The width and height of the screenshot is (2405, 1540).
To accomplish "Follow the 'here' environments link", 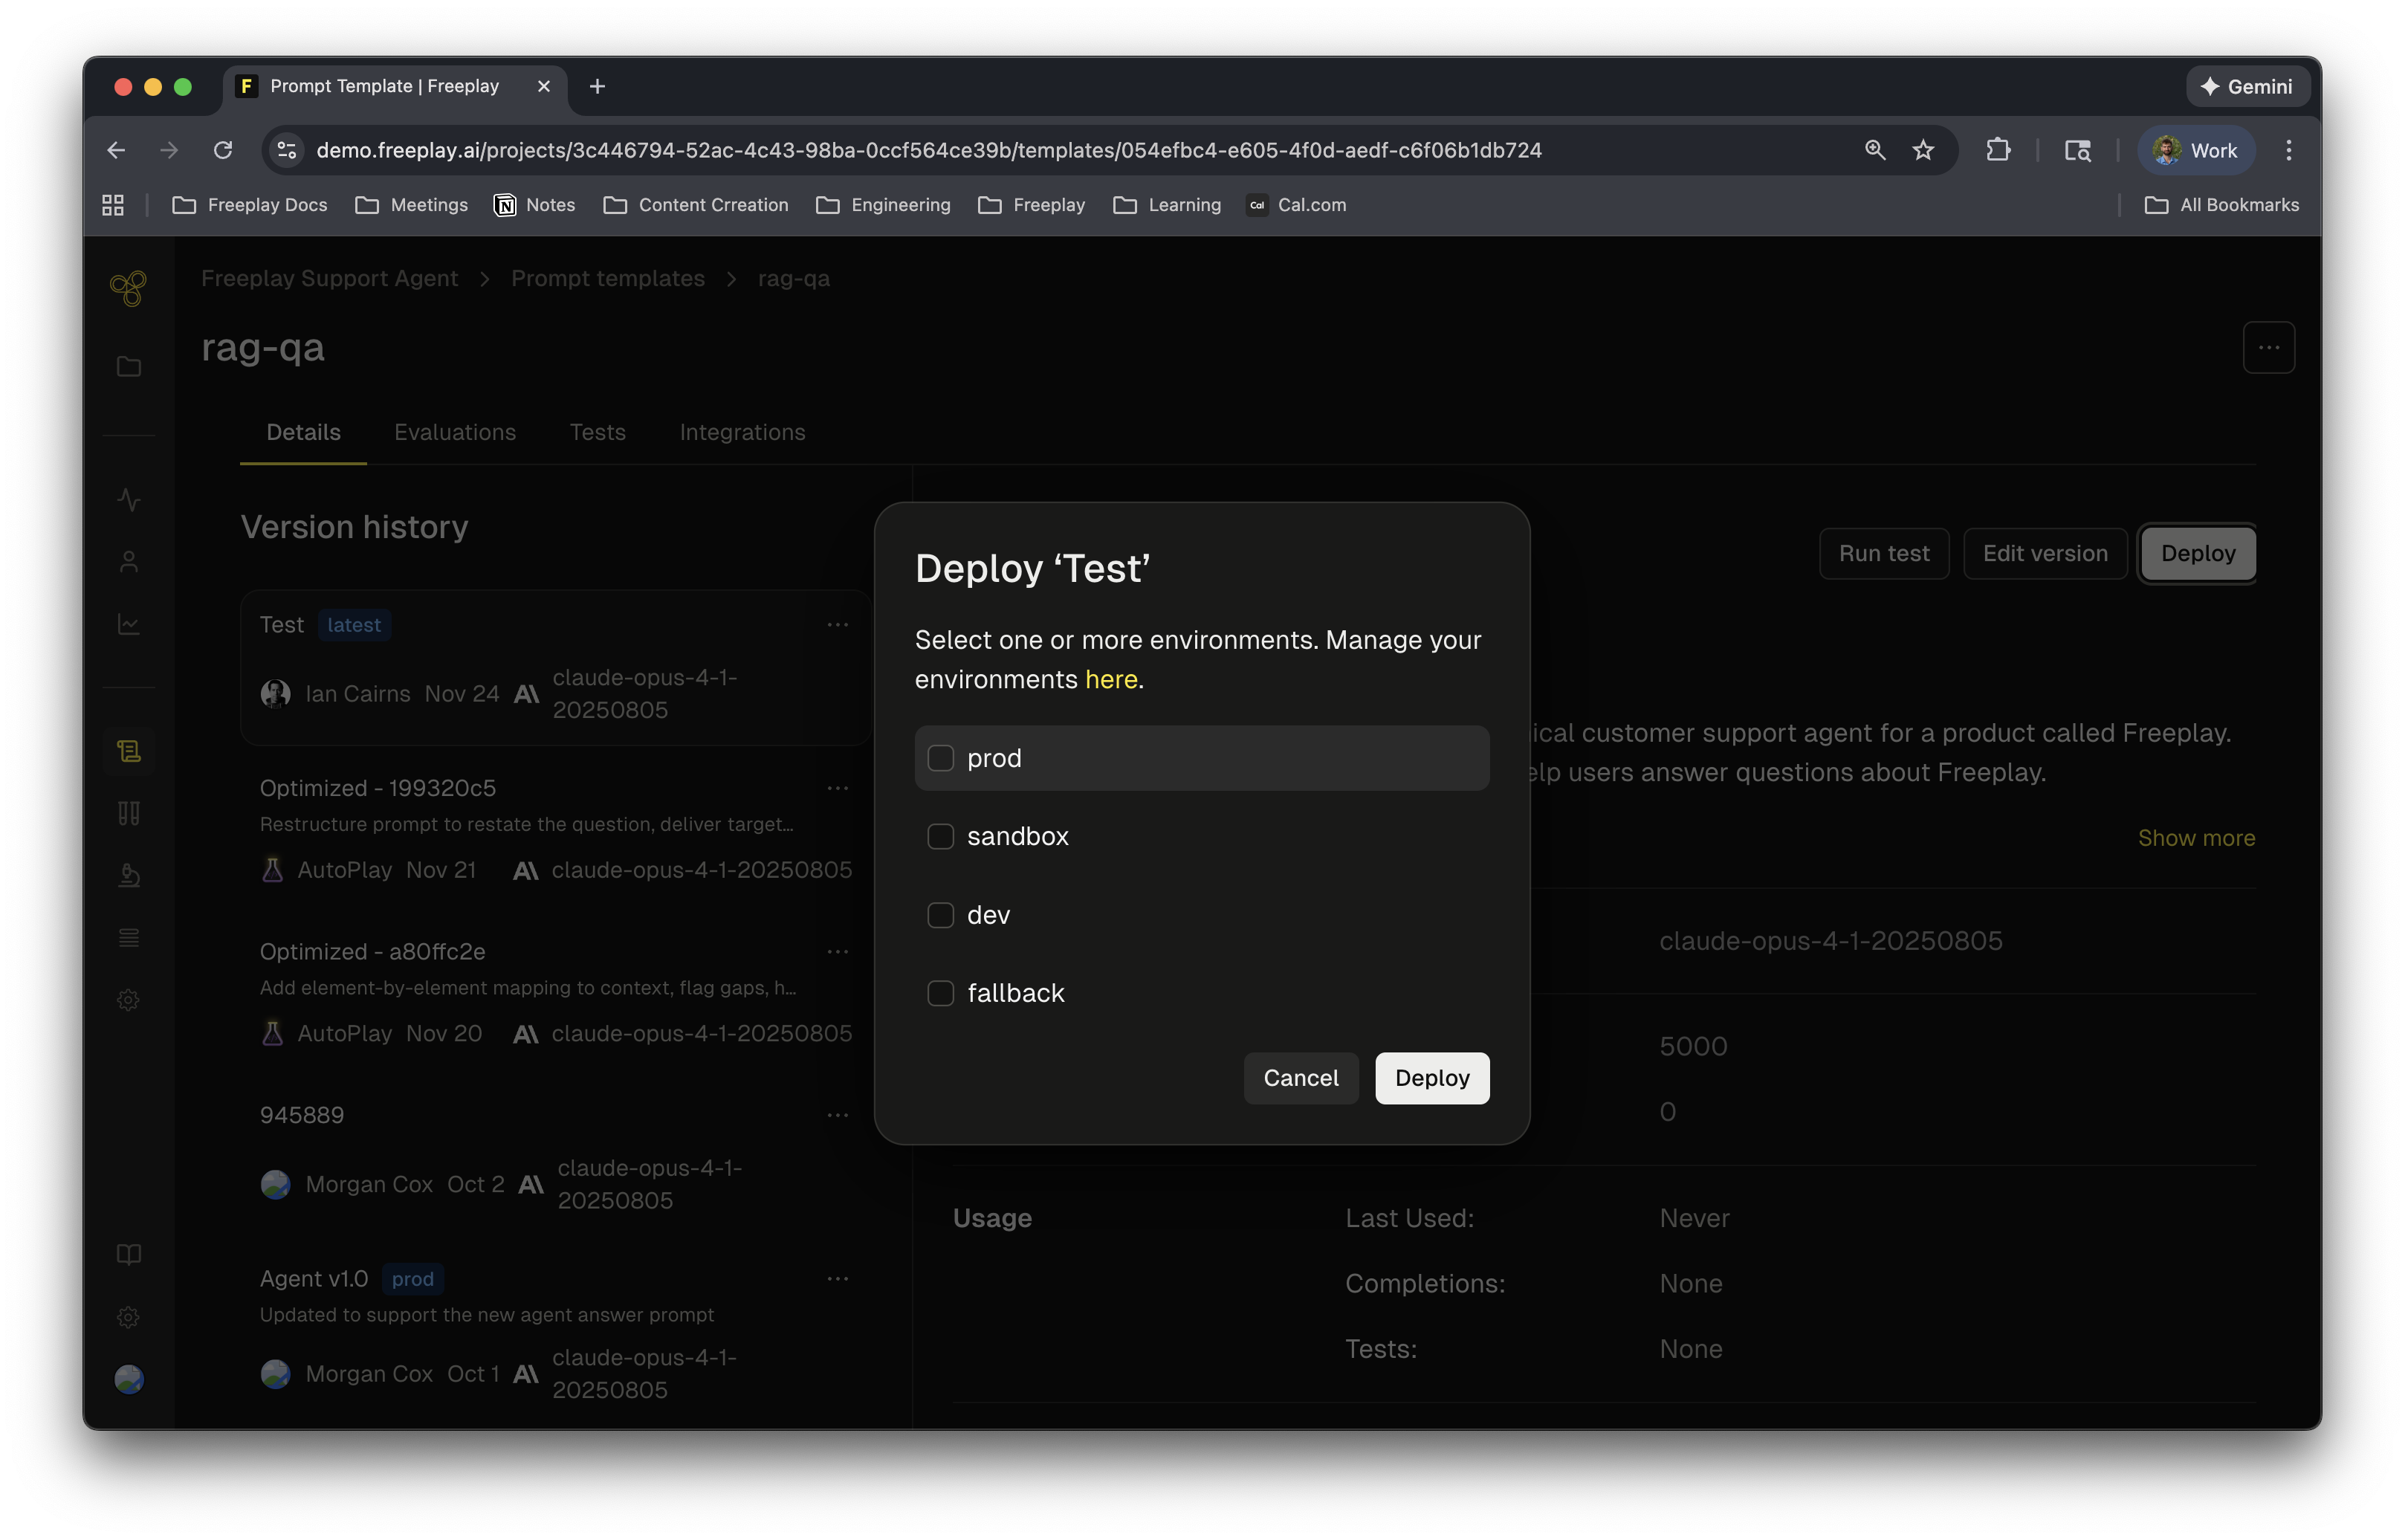I will pos(1110,679).
